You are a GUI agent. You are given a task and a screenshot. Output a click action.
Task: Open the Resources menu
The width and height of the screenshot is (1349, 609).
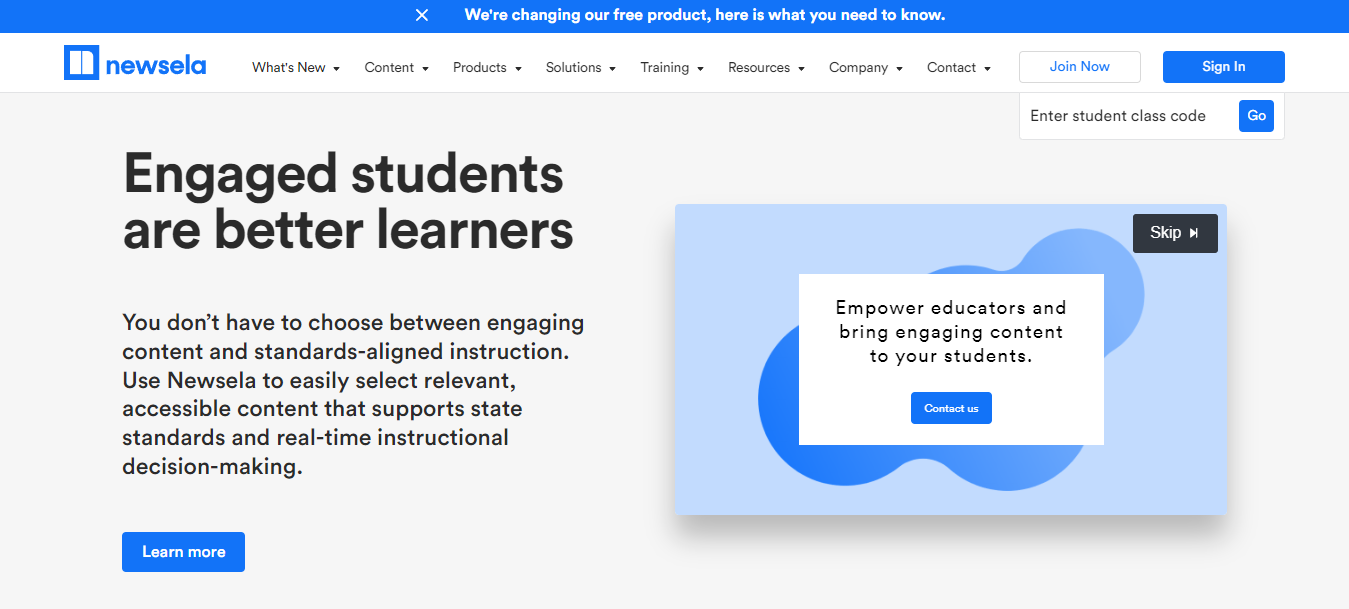pyautogui.click(x=759, y=68)
